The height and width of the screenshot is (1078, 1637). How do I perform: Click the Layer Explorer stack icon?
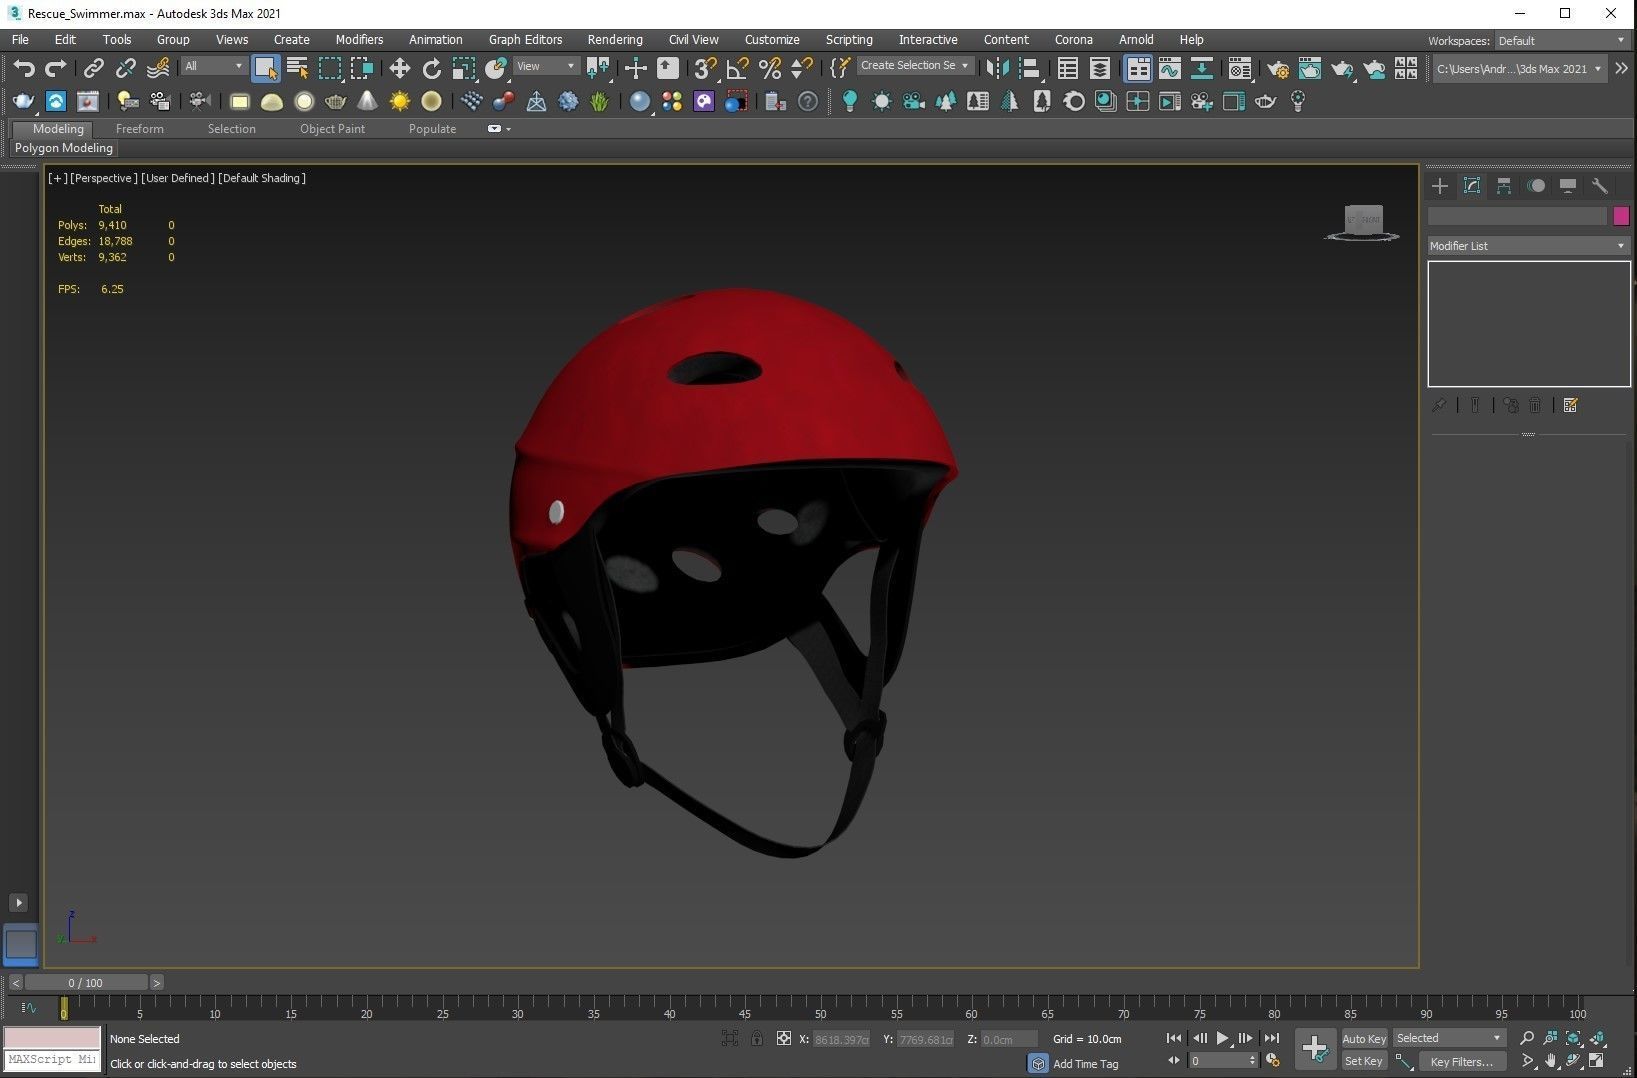1099,68
